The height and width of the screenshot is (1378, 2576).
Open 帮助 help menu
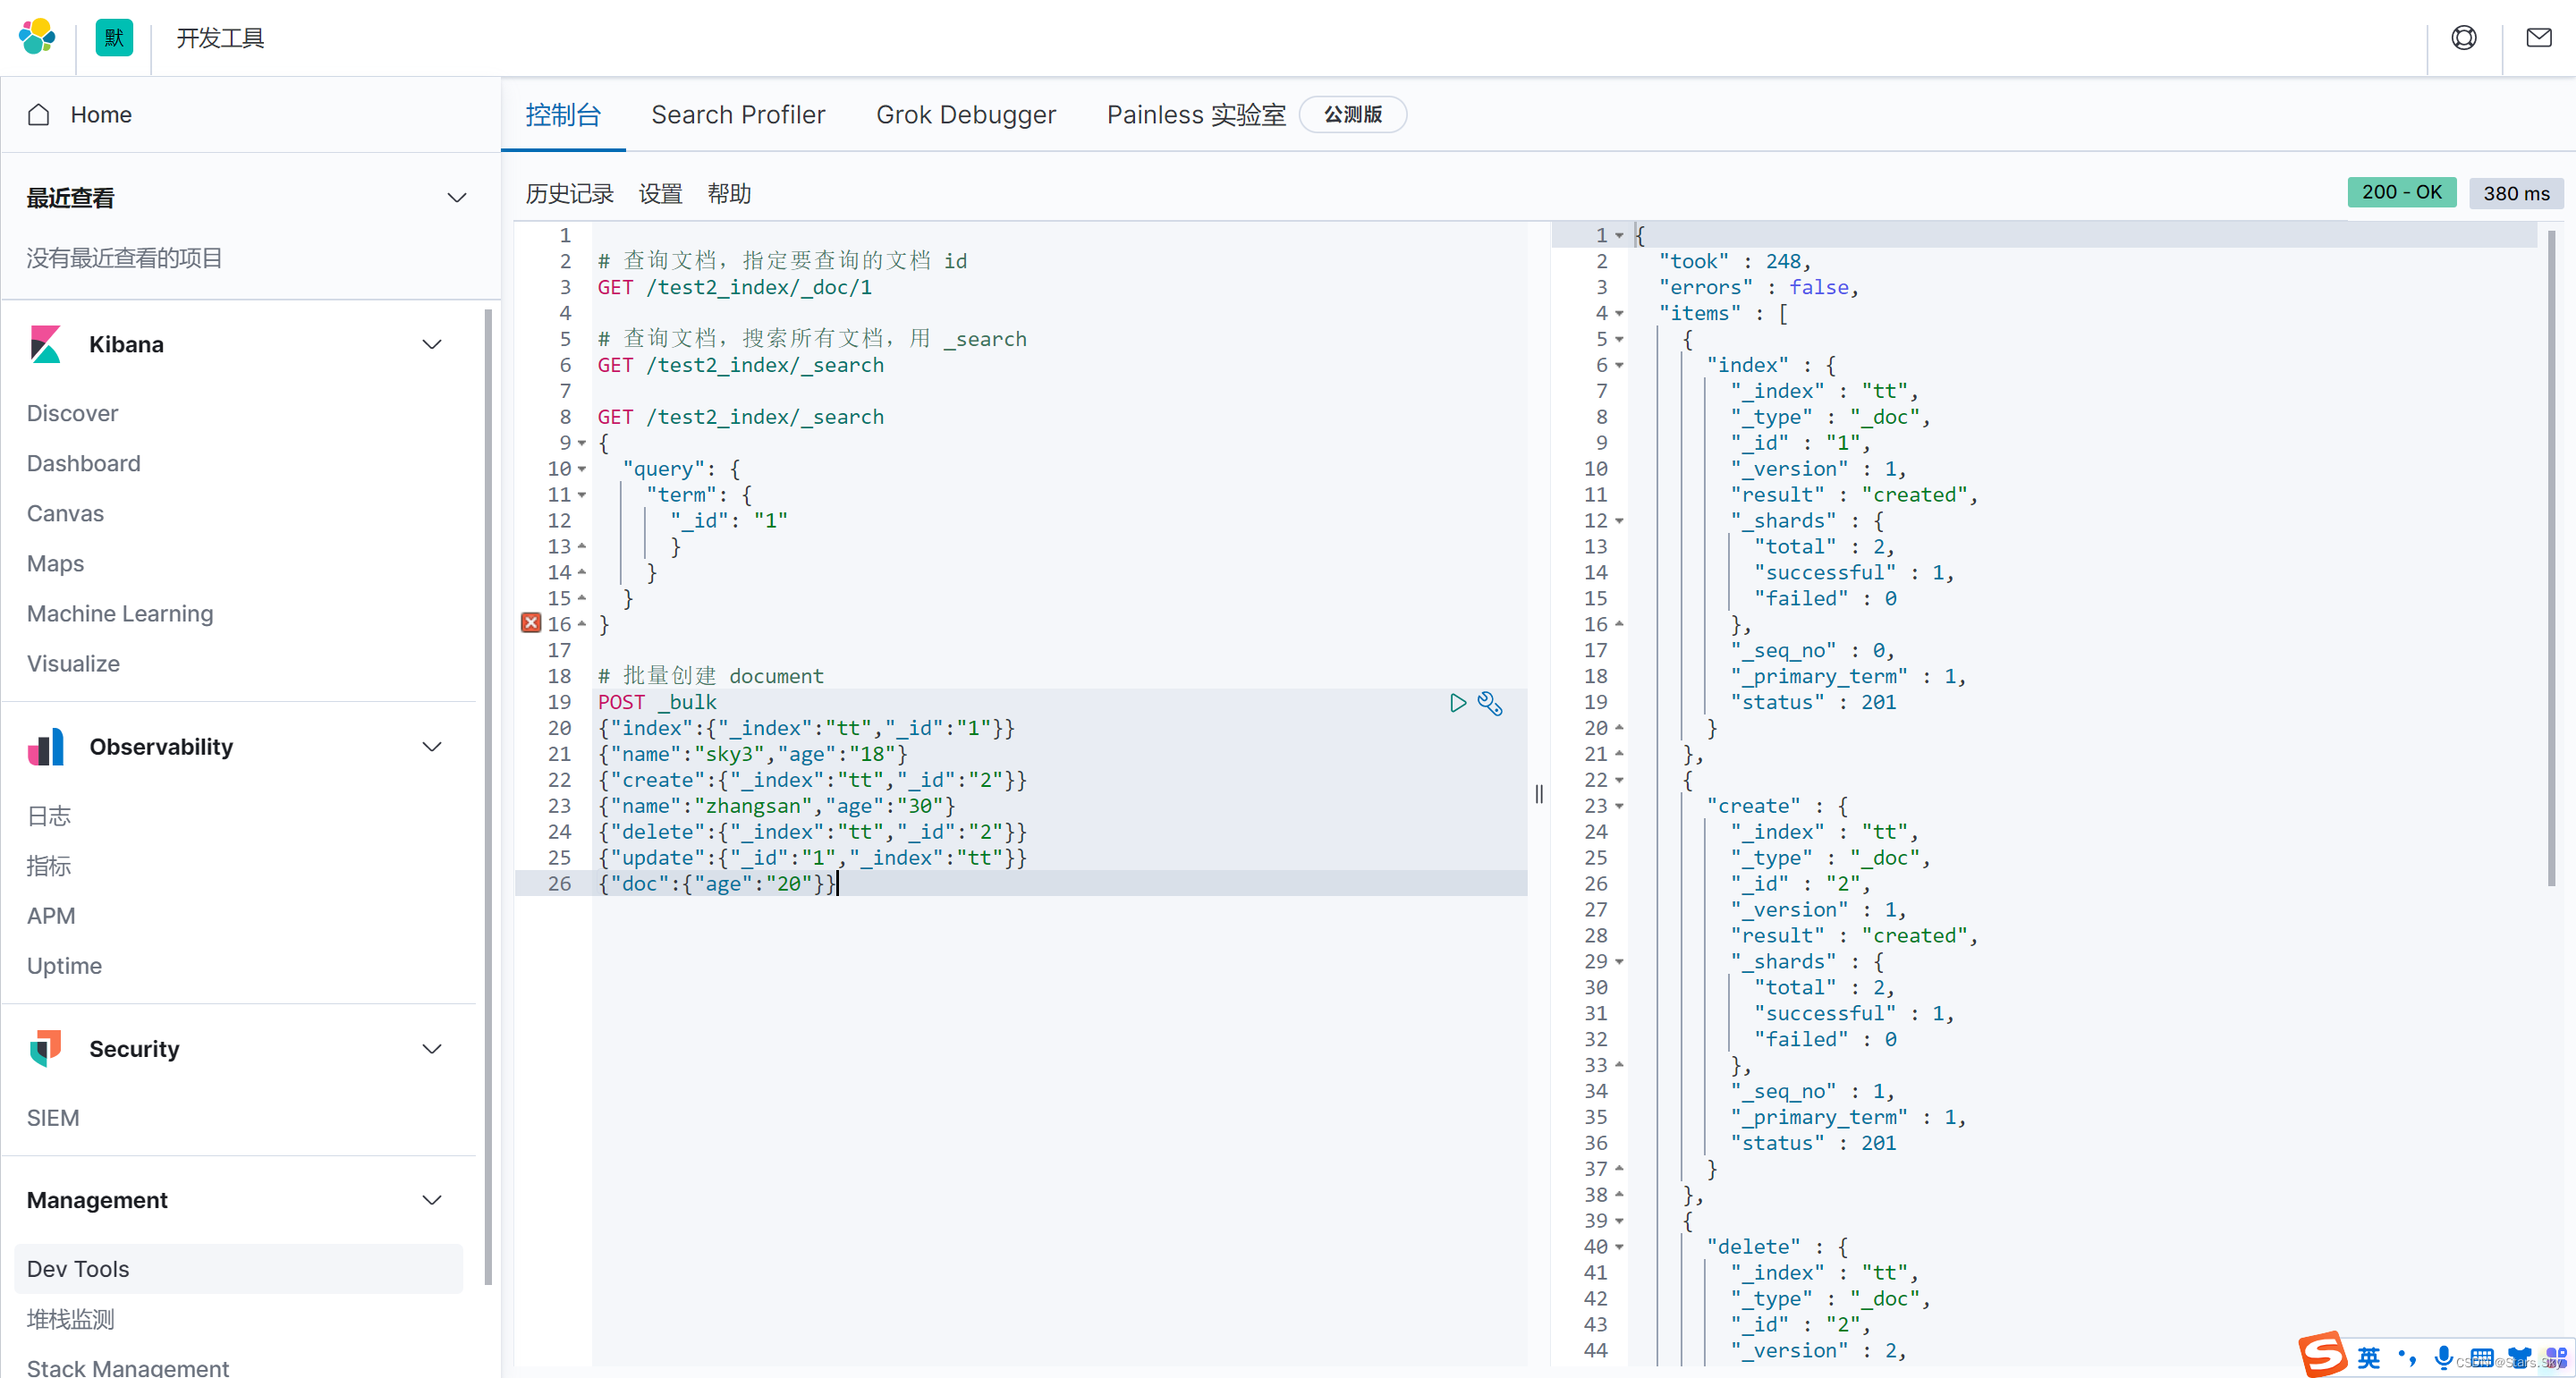pyautogui.click(x=729, y=194)
